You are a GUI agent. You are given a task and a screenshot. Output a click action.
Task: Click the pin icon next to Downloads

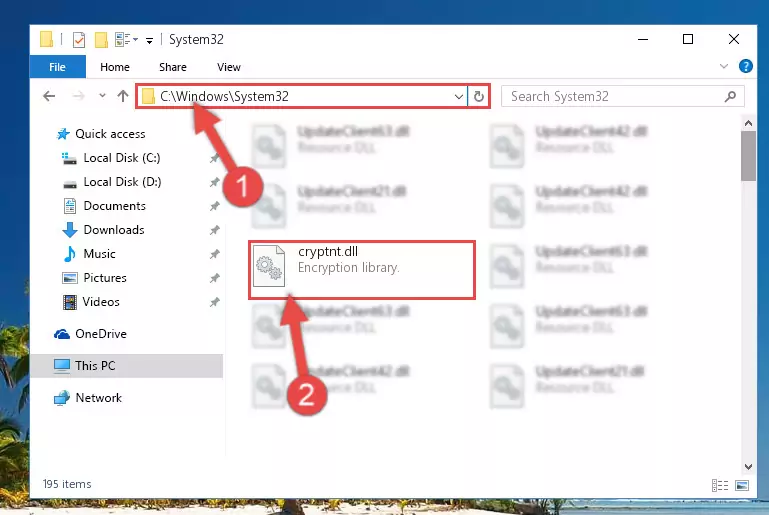pos(214,230)
